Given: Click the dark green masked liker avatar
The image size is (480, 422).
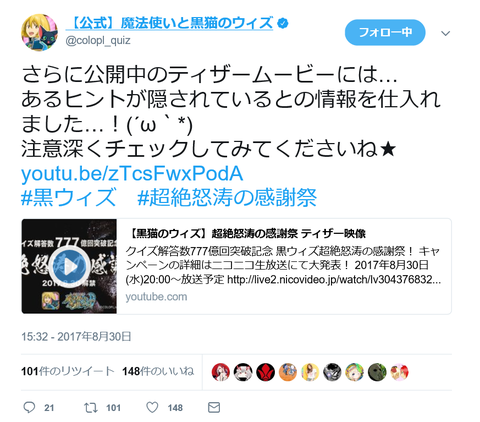Looking at the screenshot, I should 377,372.
